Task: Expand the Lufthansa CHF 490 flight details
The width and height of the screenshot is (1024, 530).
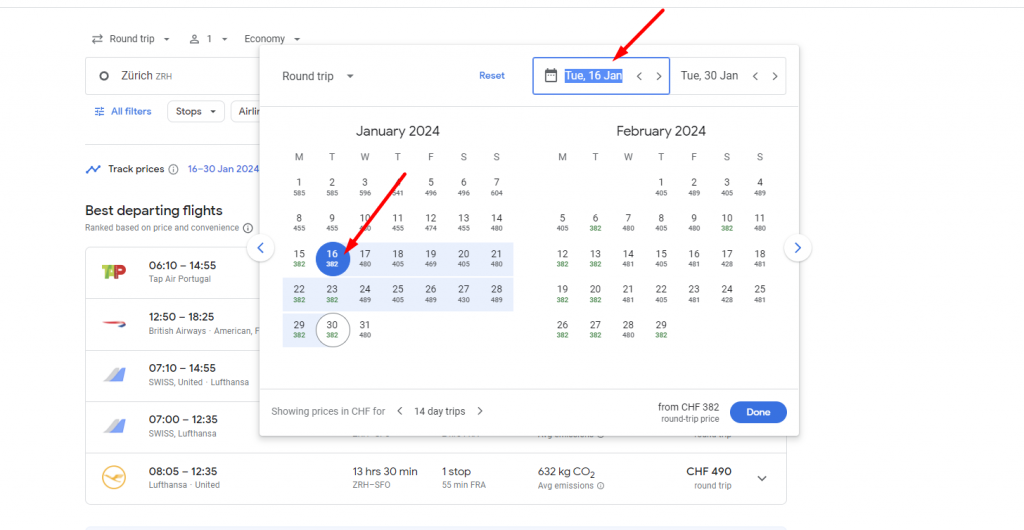Action: (762, 478)
